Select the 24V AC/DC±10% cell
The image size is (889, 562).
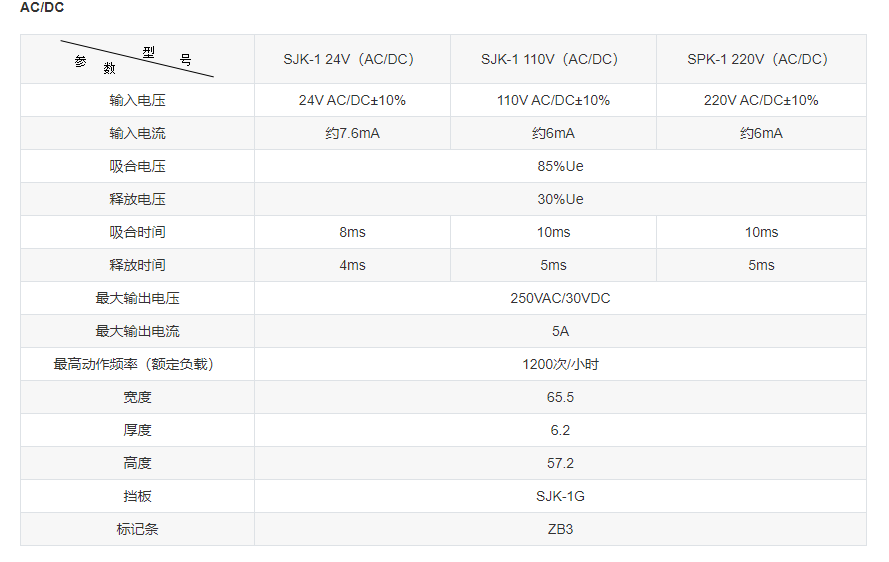coord(352,100)
